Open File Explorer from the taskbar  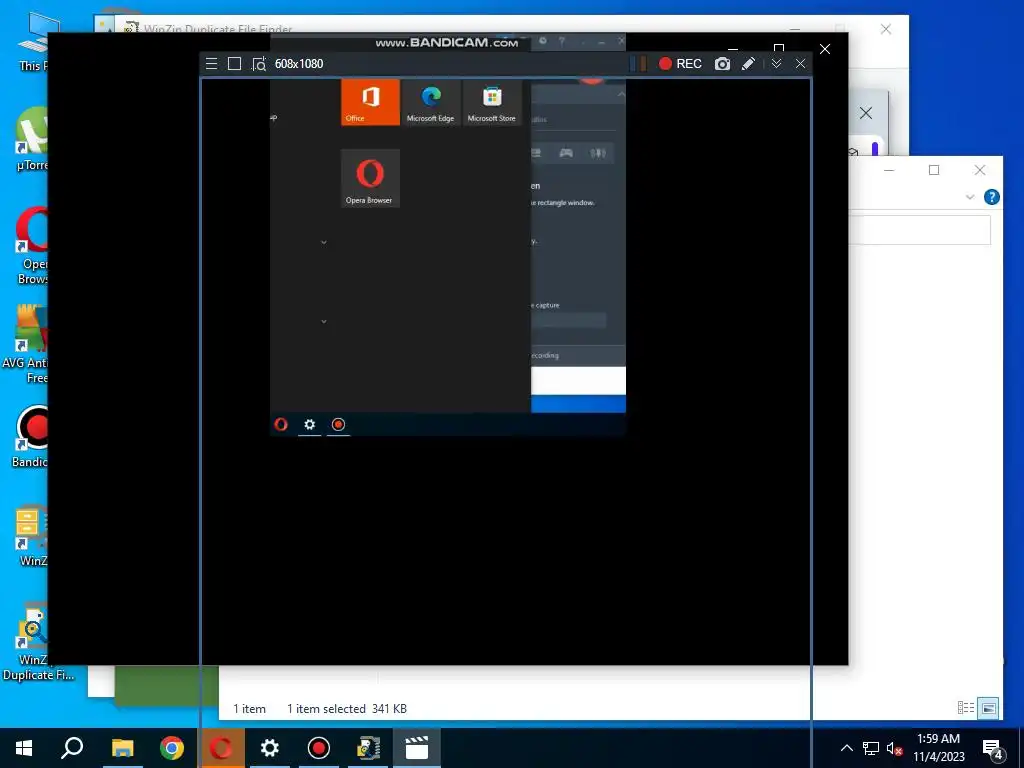coord(122,748)
